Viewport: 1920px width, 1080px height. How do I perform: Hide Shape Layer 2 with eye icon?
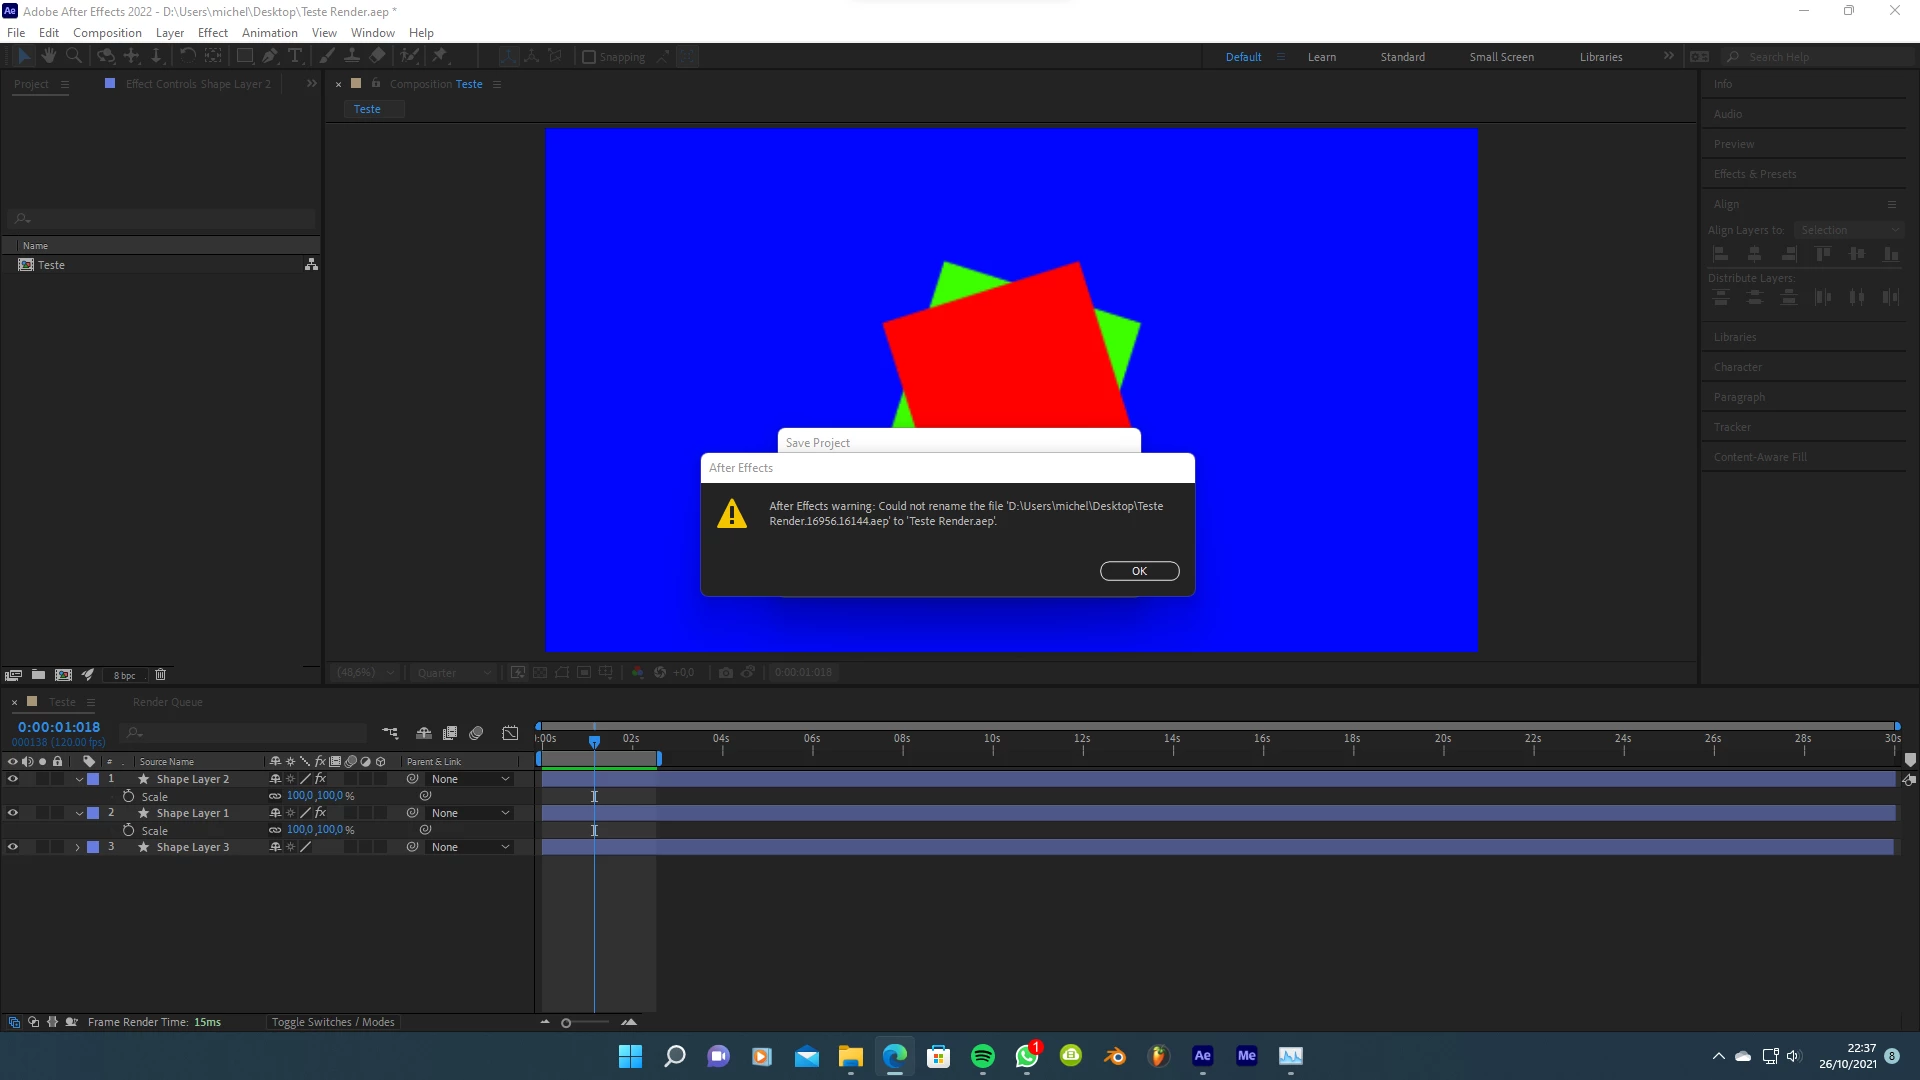pos(13,779)
